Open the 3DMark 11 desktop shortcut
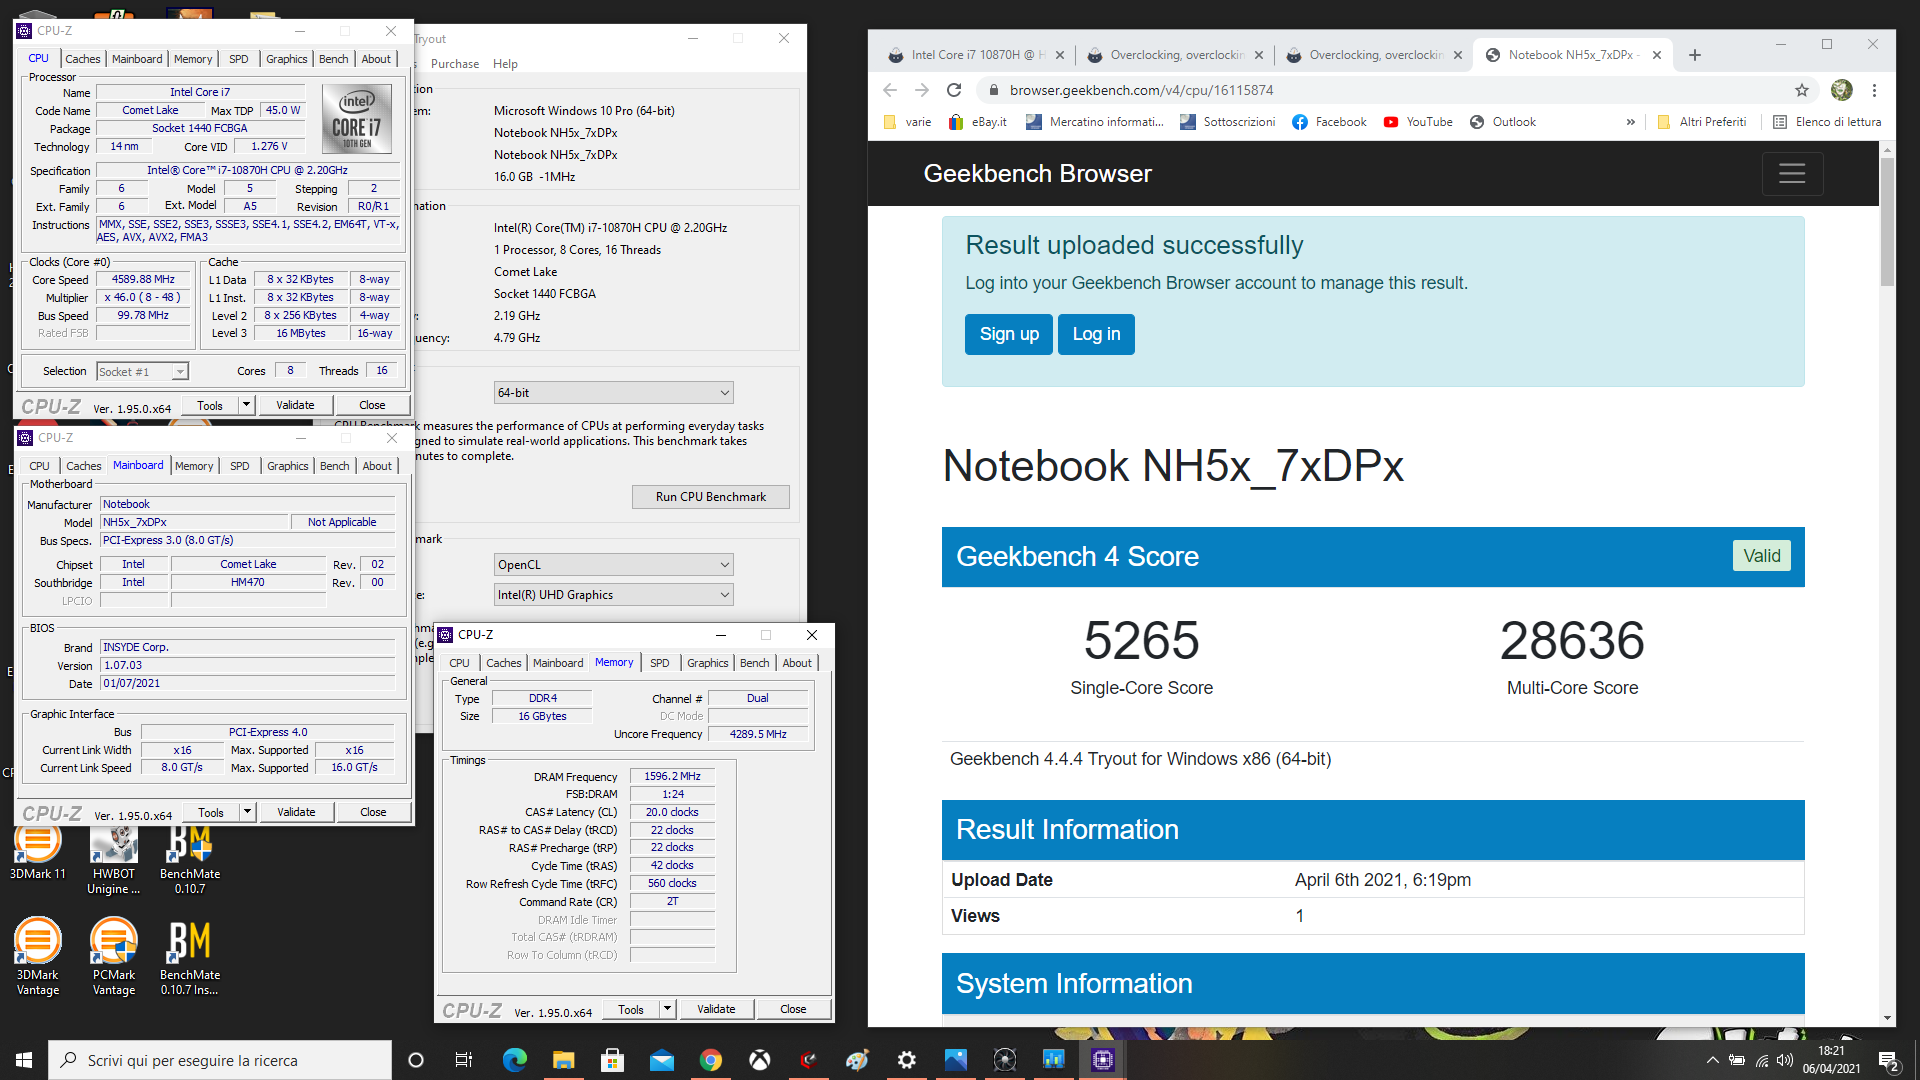This screenshot has height=1080, width=1920. [x=37, y=852]
